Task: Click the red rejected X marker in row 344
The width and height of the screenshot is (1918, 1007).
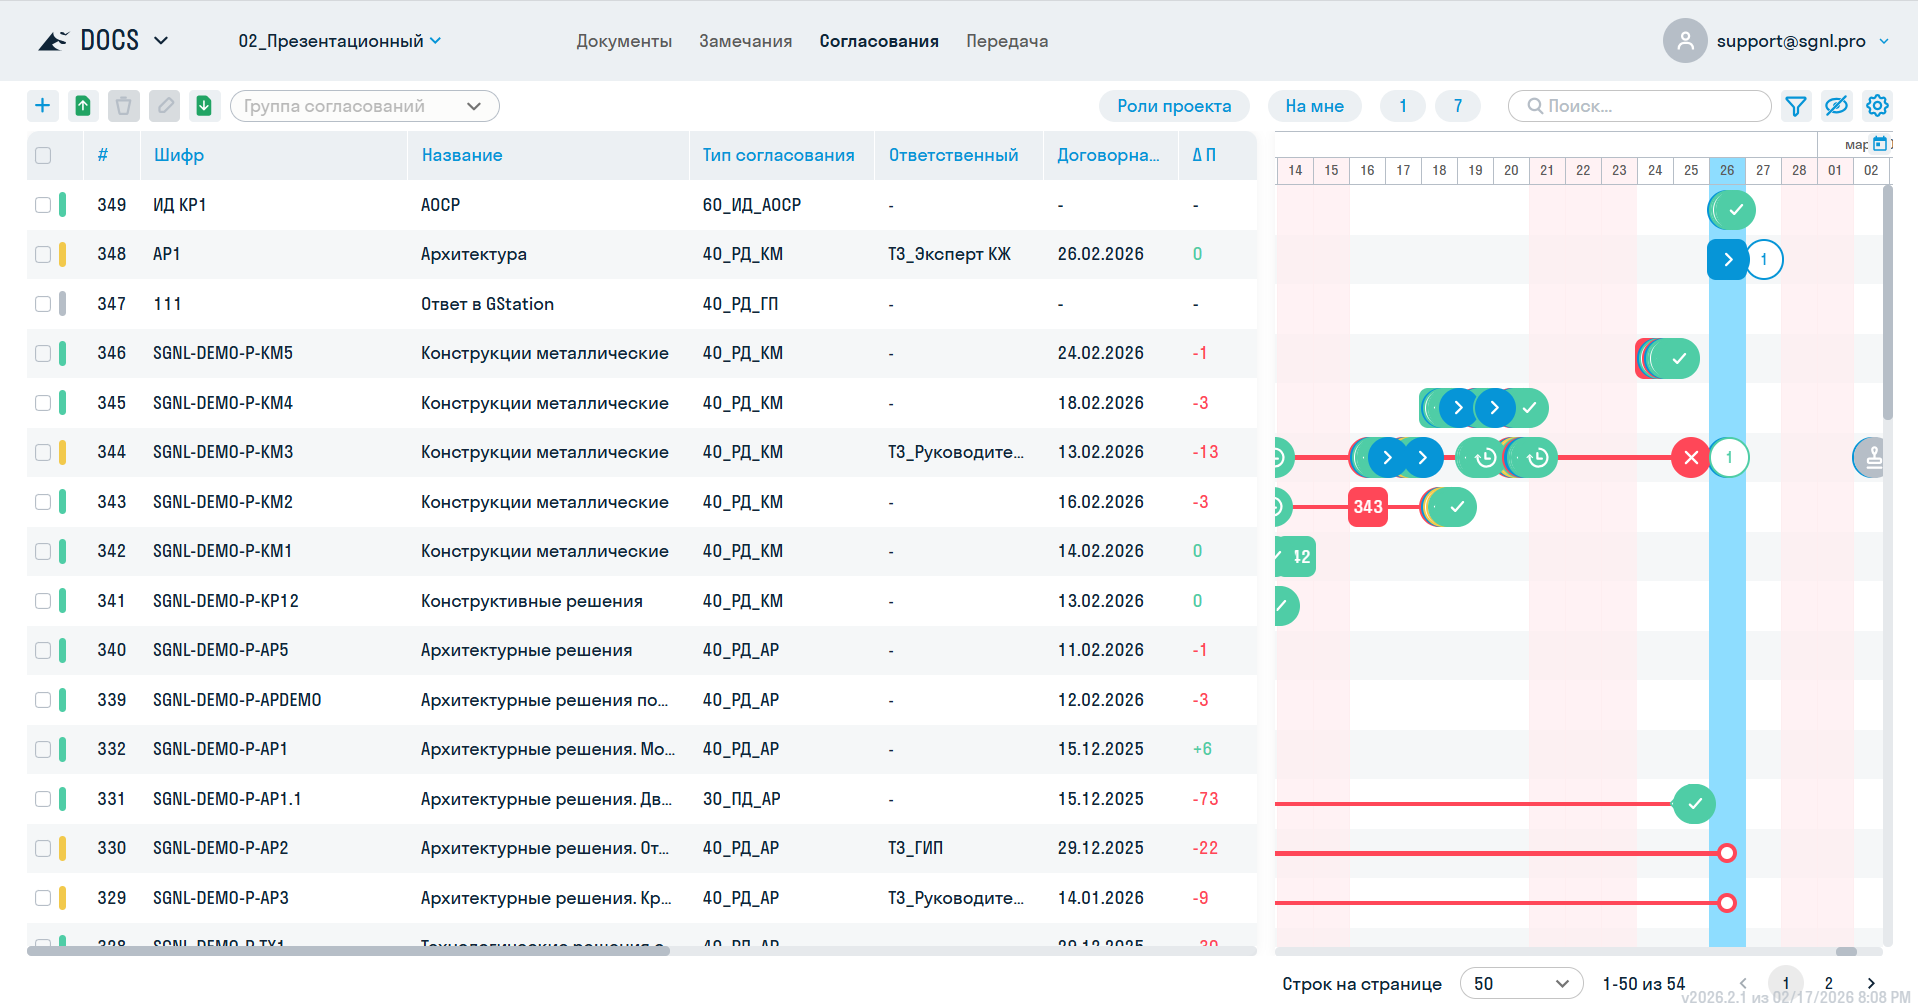Action: (1690, 458)
